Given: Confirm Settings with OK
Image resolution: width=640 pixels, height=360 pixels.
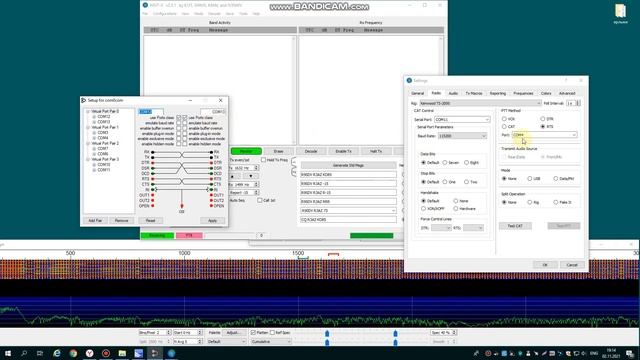Looking at the screenshot, I should 544,265.
